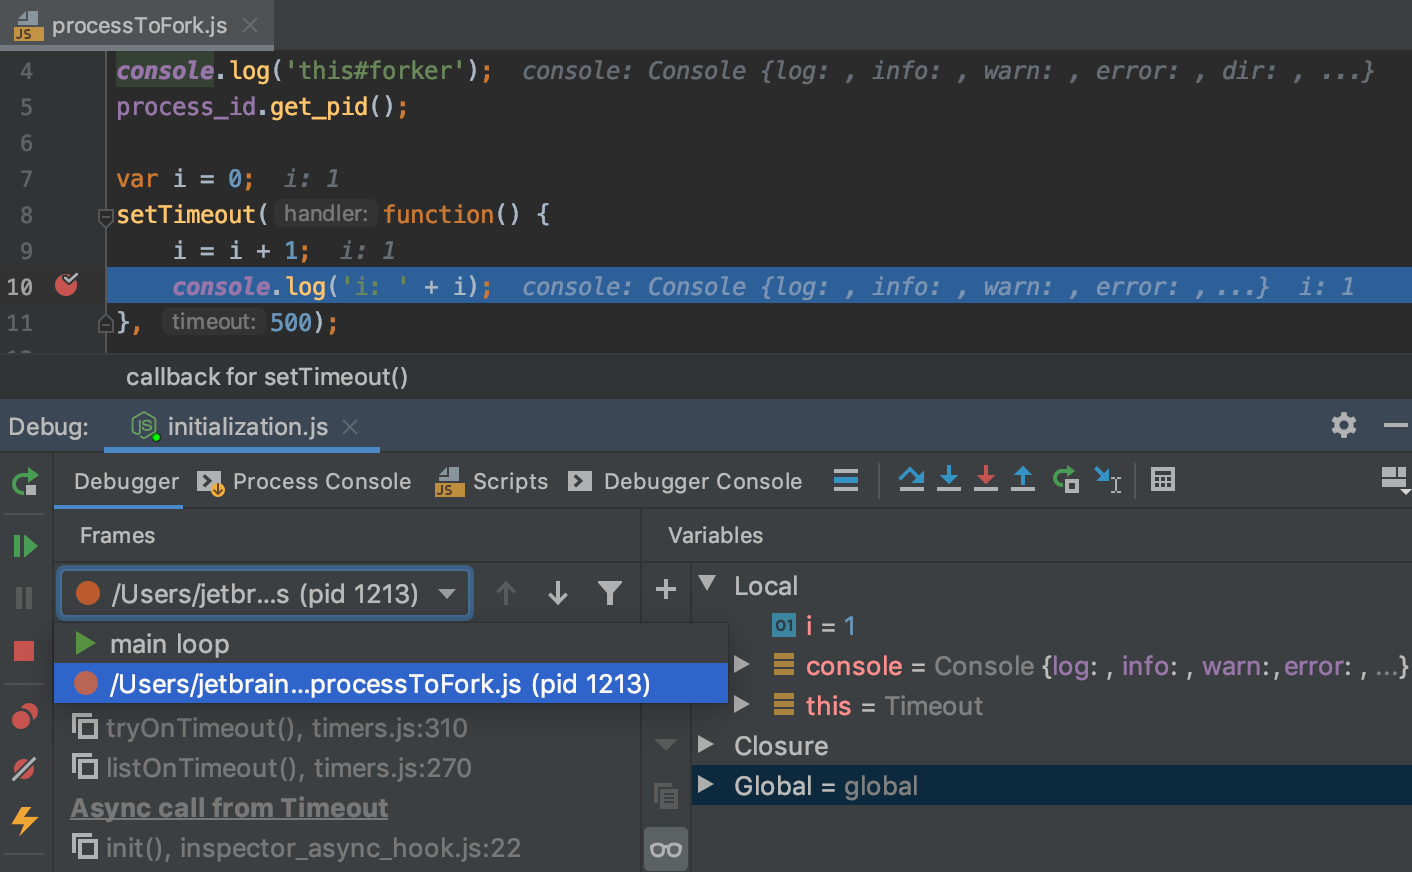Click the Step Over icon
This screenshot has height=872, width=1412.
(911, 479)
